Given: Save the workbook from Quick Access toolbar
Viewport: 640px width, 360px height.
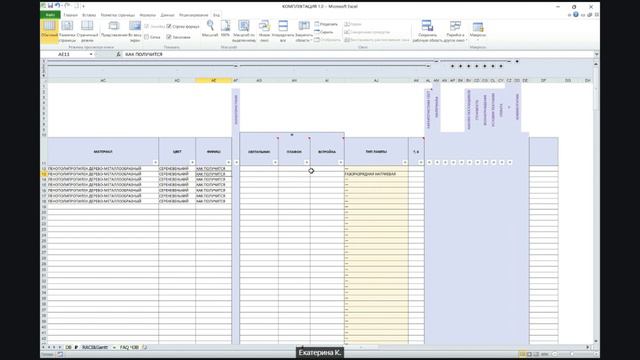Looking at the screenshot, I should click(50, 6).
